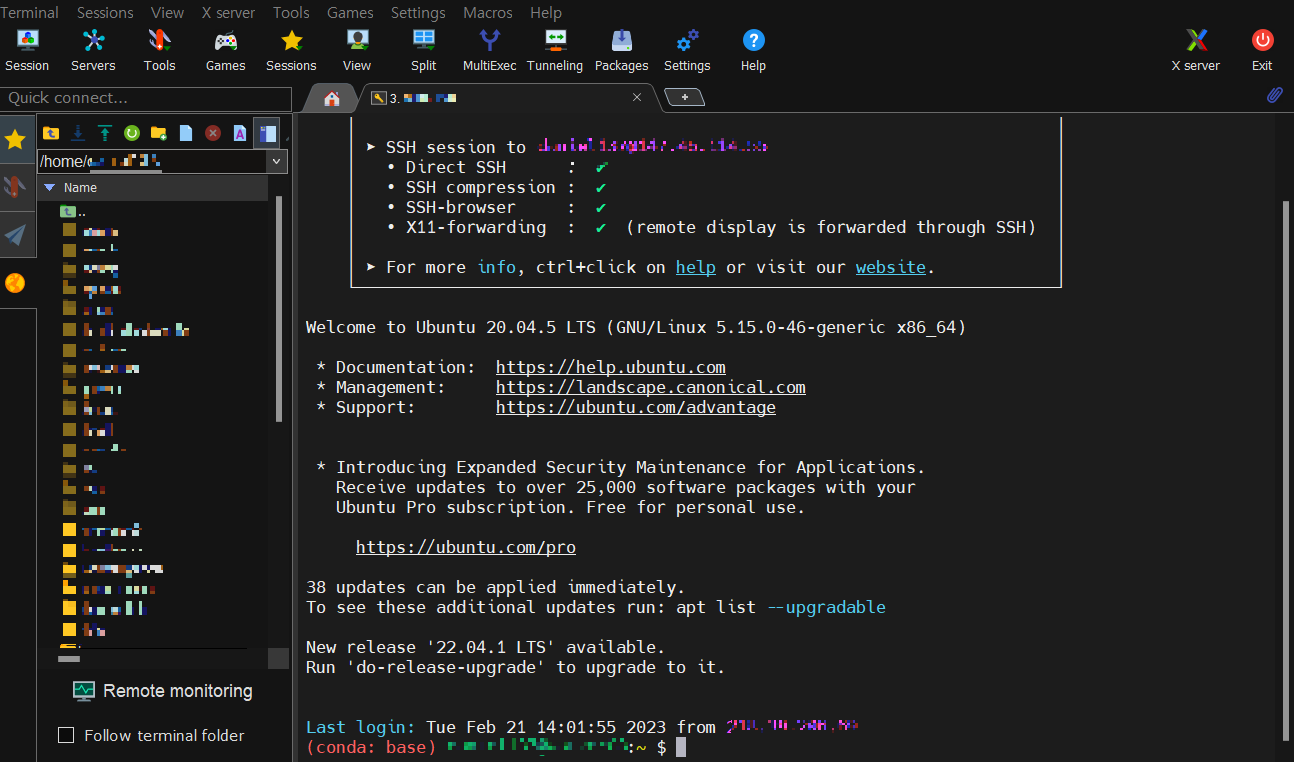Click the Remote monitoring icon
The image size is (1294, 762).
[x=84, y=691]
